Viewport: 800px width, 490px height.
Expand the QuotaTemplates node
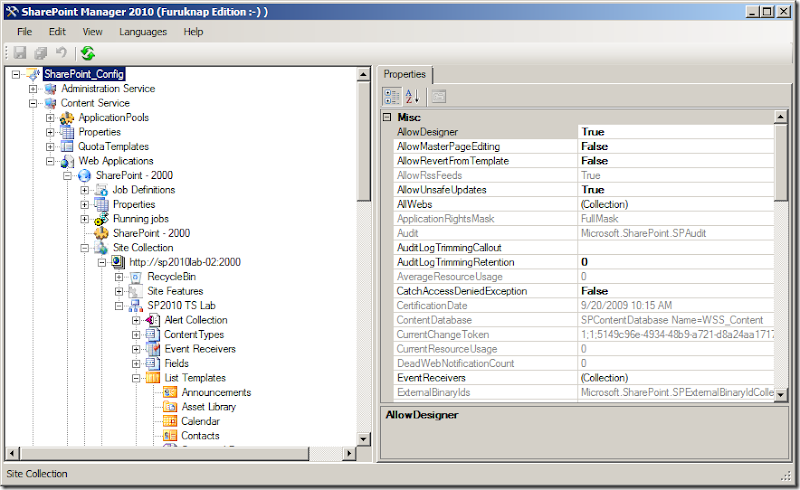pyautogui.click(x=50, y=146)
